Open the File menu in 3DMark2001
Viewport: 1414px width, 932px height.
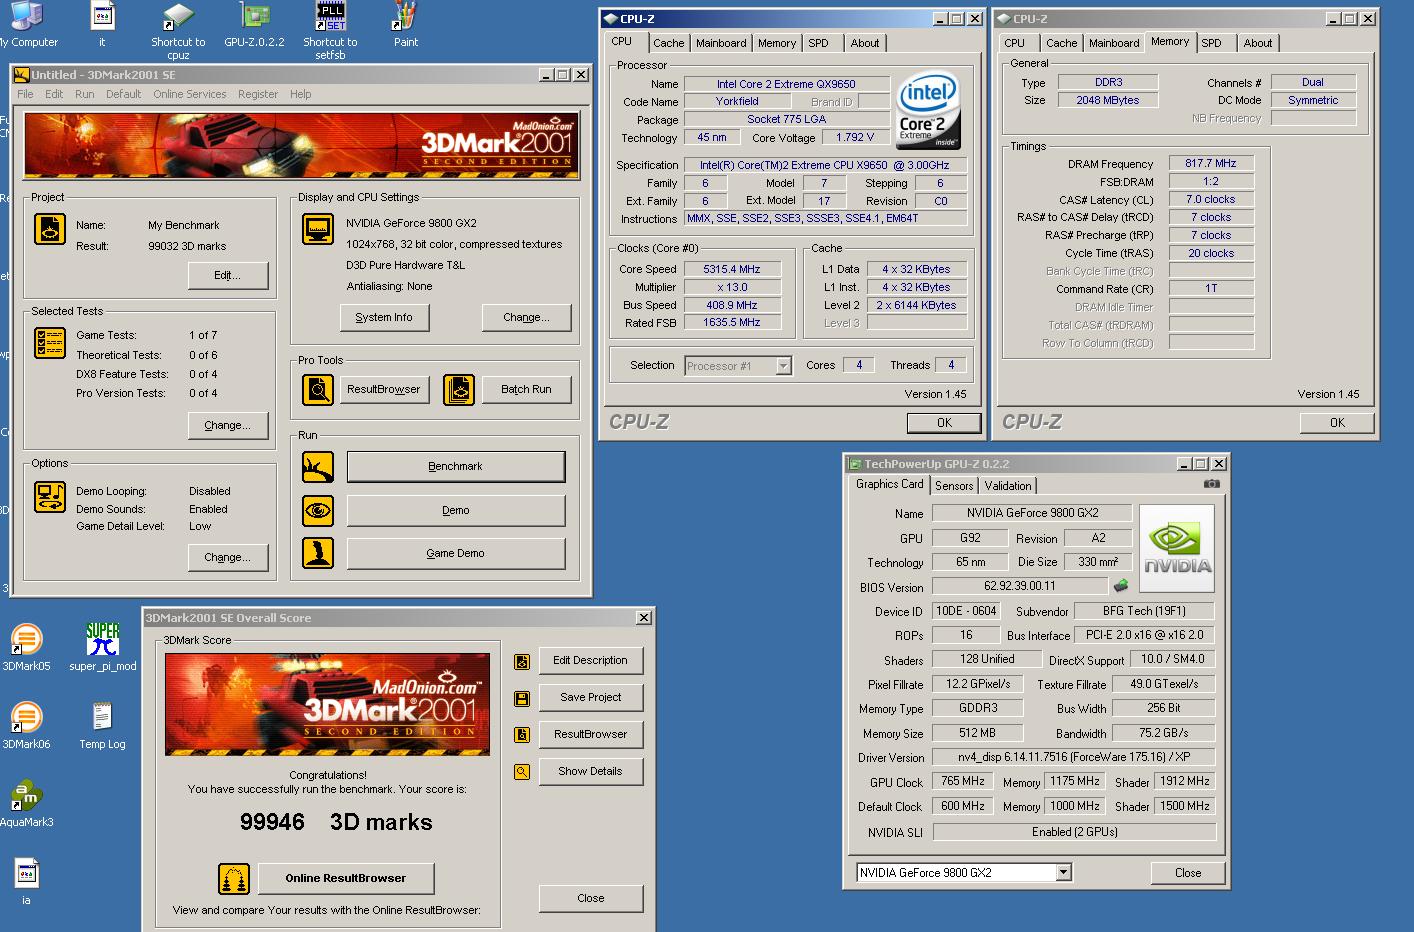(x=25, y=94)
